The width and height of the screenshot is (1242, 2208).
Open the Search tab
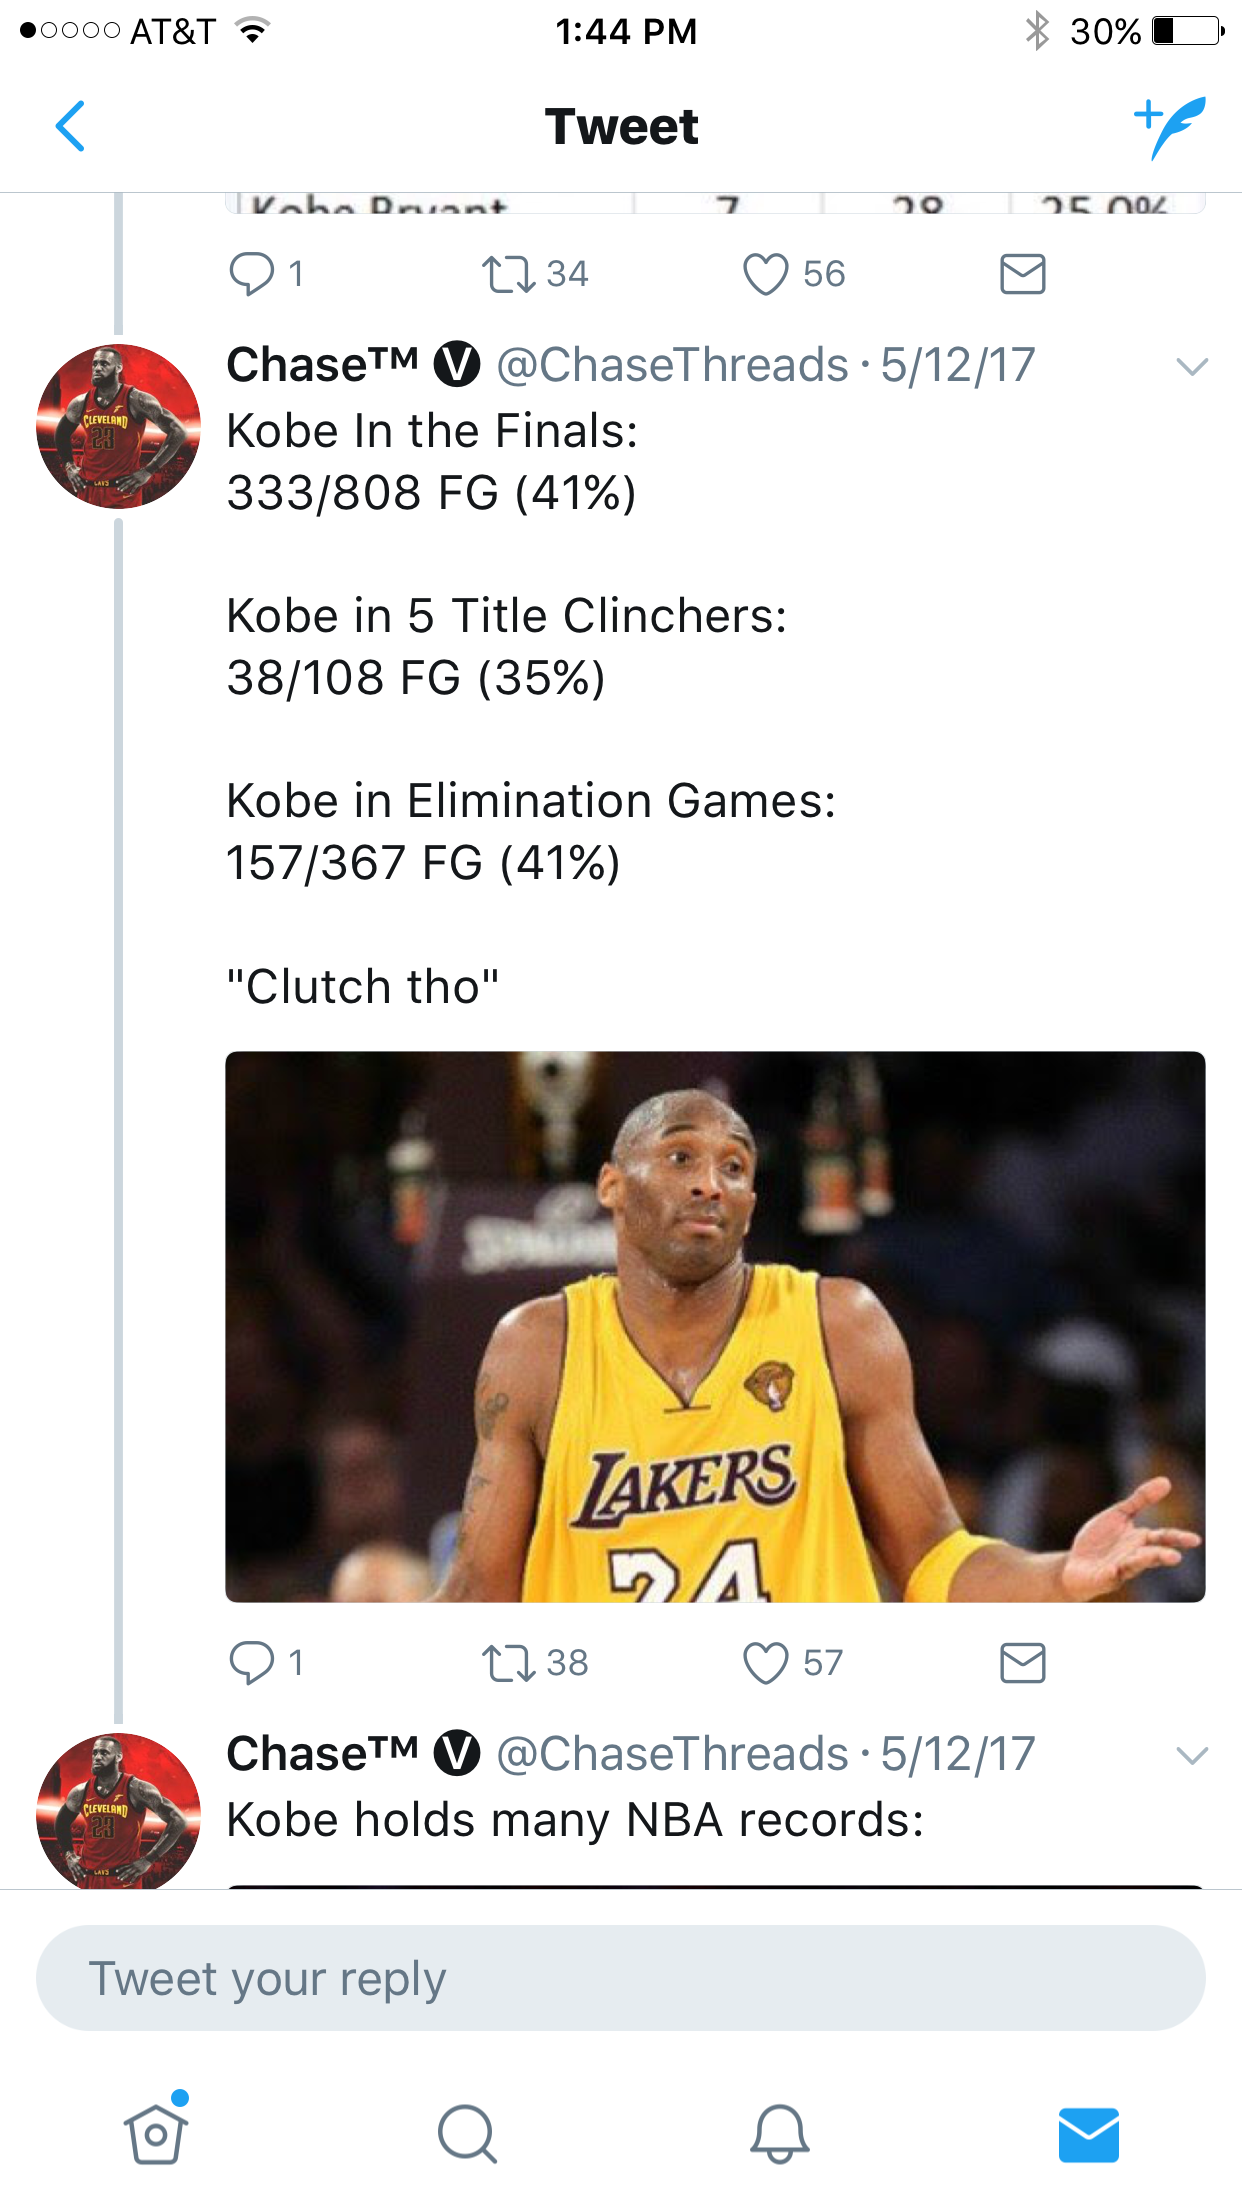tap(467, 2133)
